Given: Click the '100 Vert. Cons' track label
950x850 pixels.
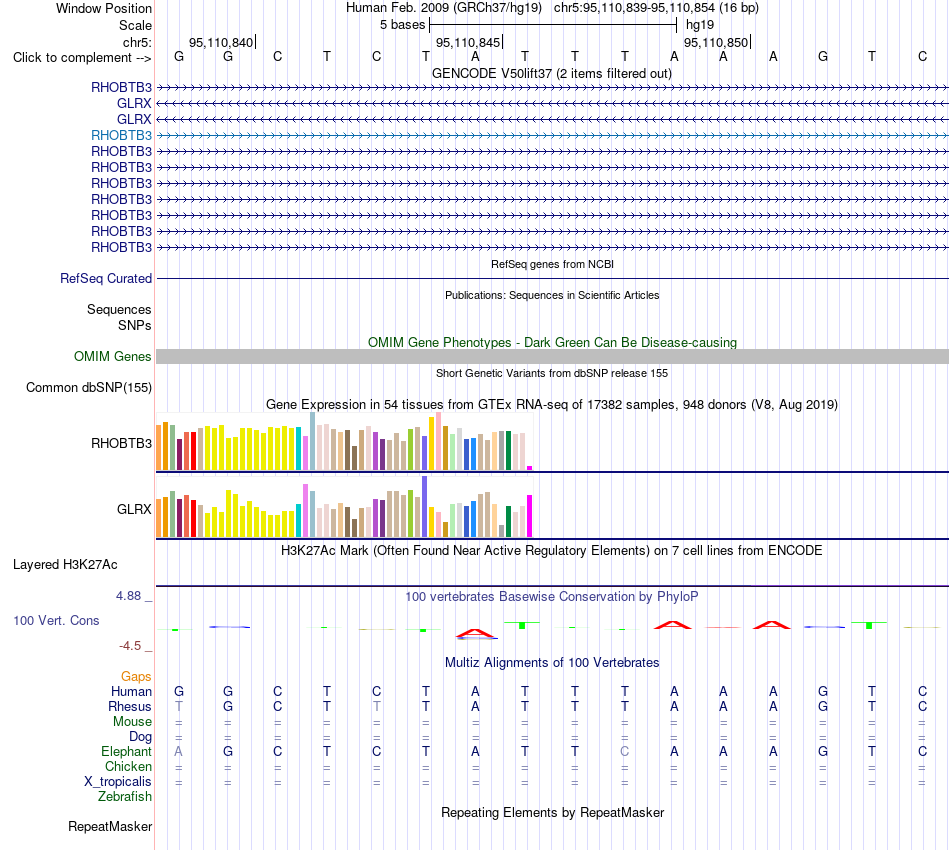Looking at the screenshot, I should pos(56,620).
